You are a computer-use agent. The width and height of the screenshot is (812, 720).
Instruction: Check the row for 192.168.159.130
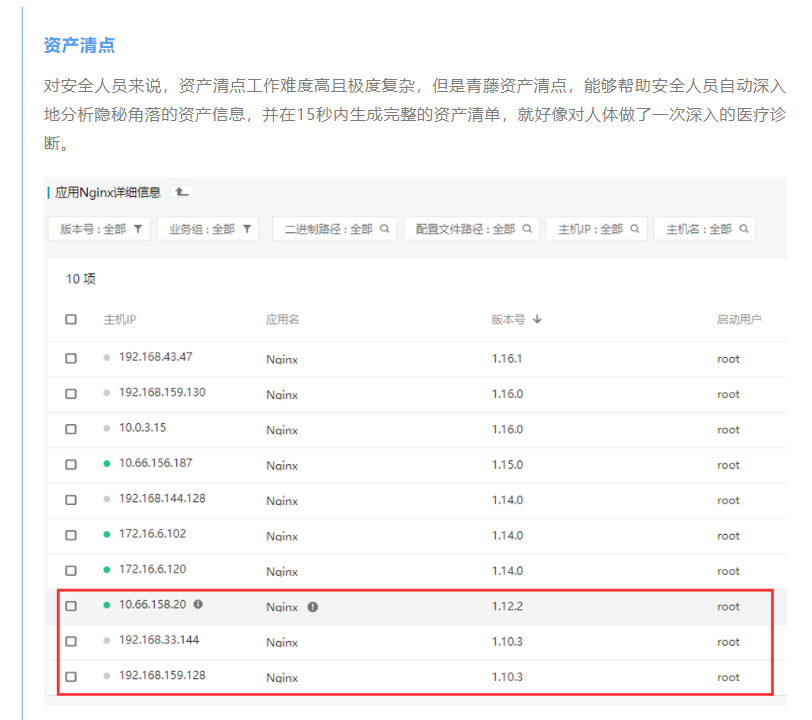coord(71,394)
